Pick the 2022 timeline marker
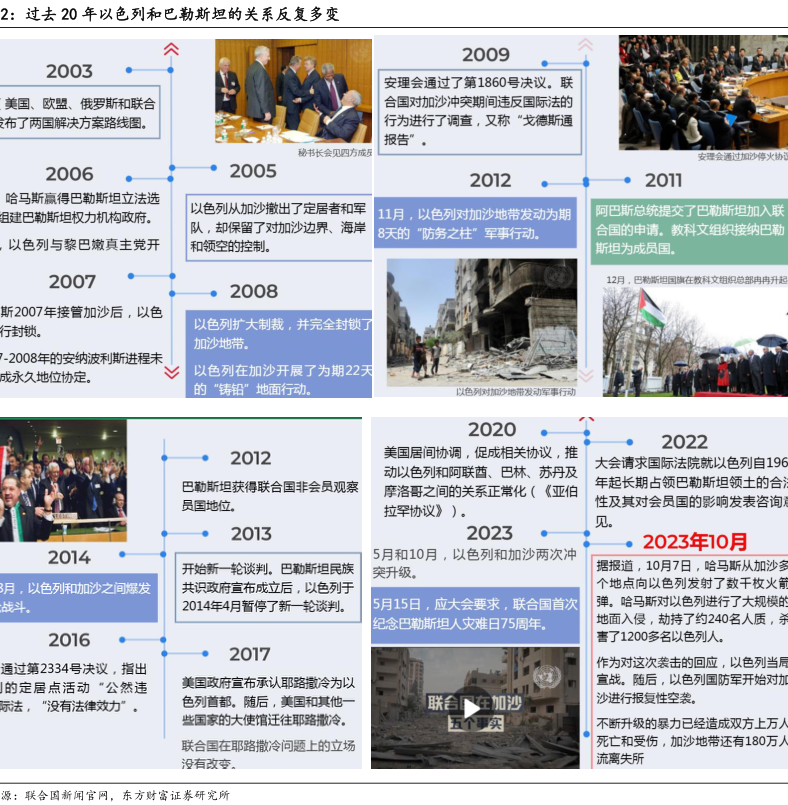 click(684, 442)
